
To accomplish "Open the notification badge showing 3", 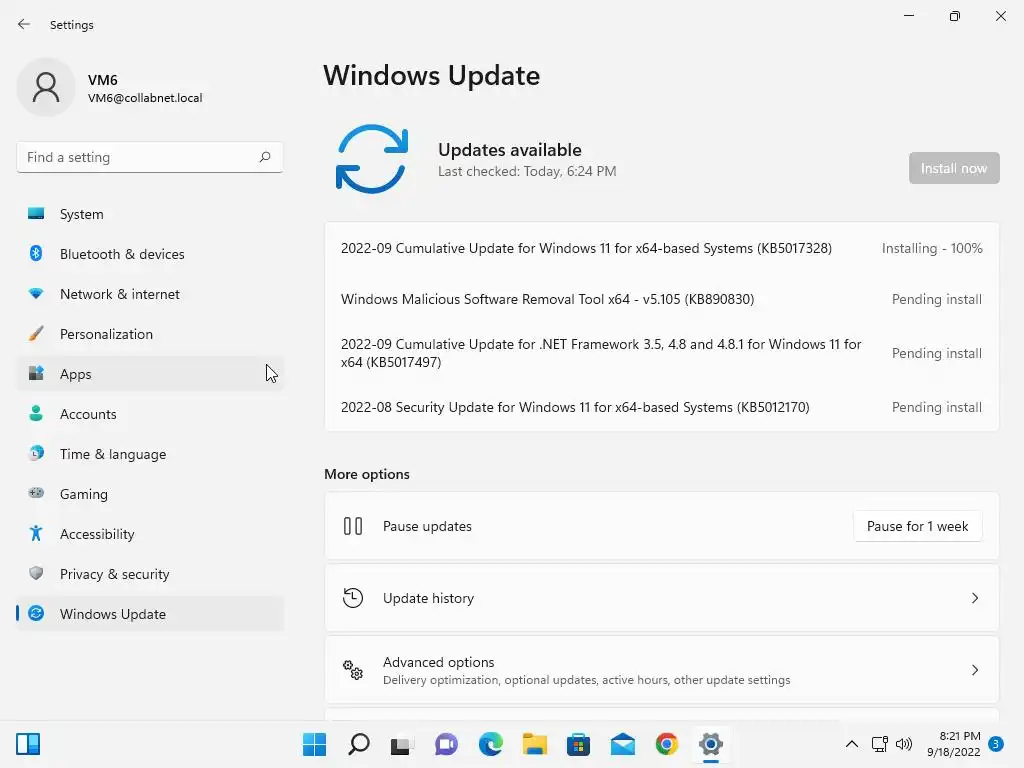I will tap(995, 743).
